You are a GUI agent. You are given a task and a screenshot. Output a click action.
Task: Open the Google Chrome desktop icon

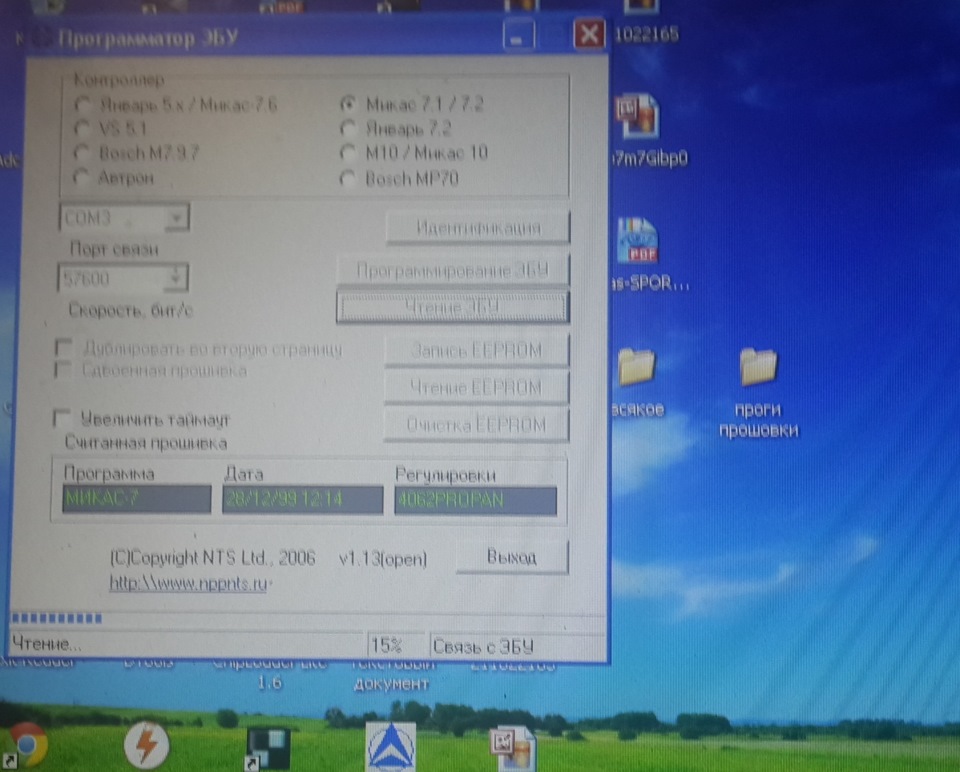(24, 745)
